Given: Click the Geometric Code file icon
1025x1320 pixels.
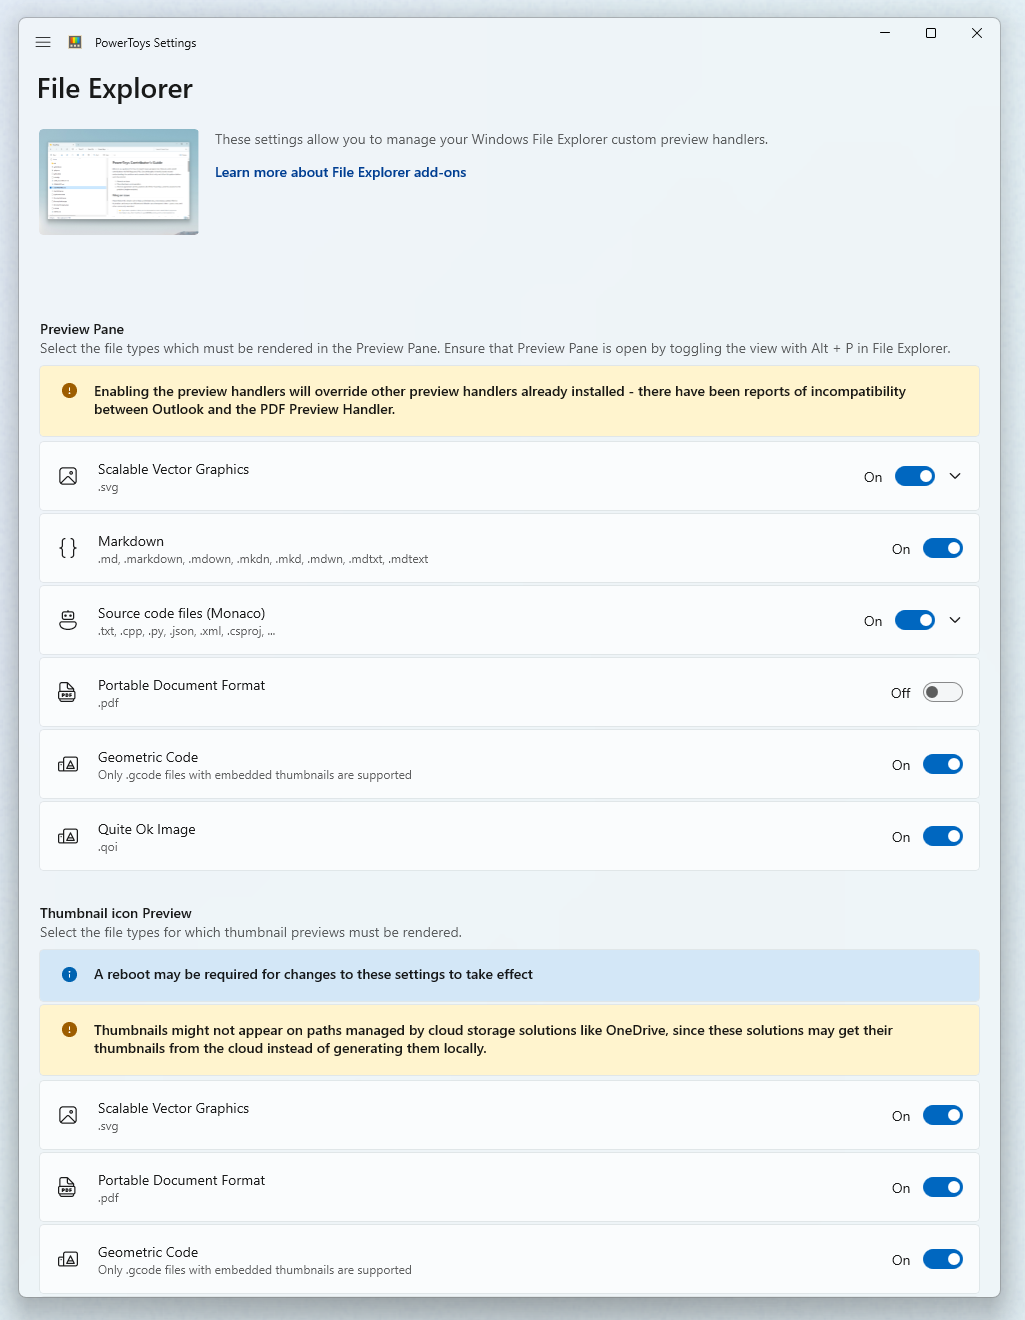Looking at the screenshot, I should coord(67,764).
